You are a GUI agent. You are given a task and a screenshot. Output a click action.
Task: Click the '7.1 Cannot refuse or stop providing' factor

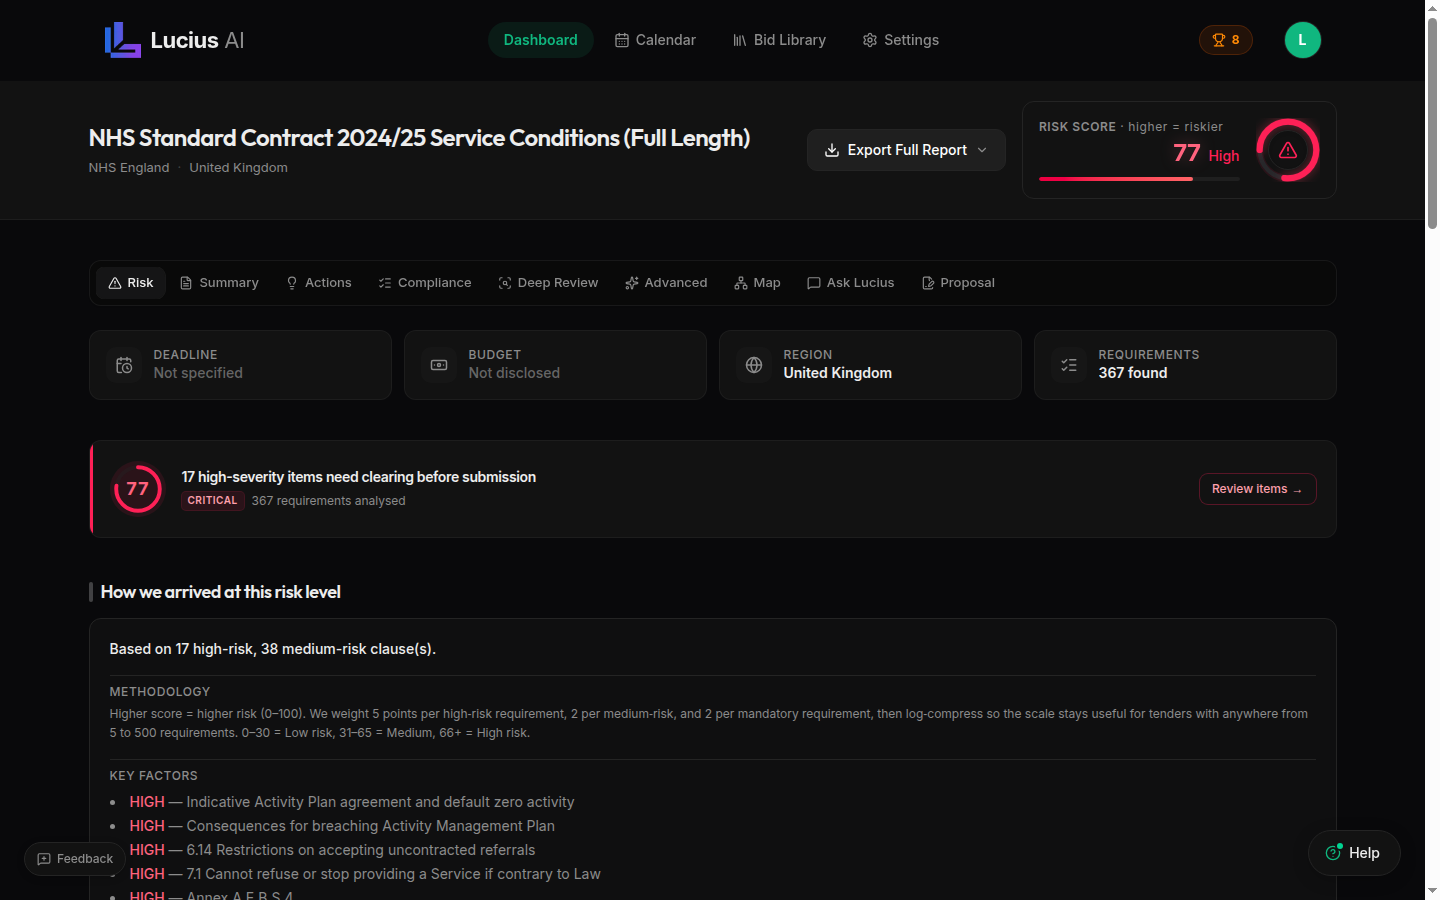coord(365,874)
